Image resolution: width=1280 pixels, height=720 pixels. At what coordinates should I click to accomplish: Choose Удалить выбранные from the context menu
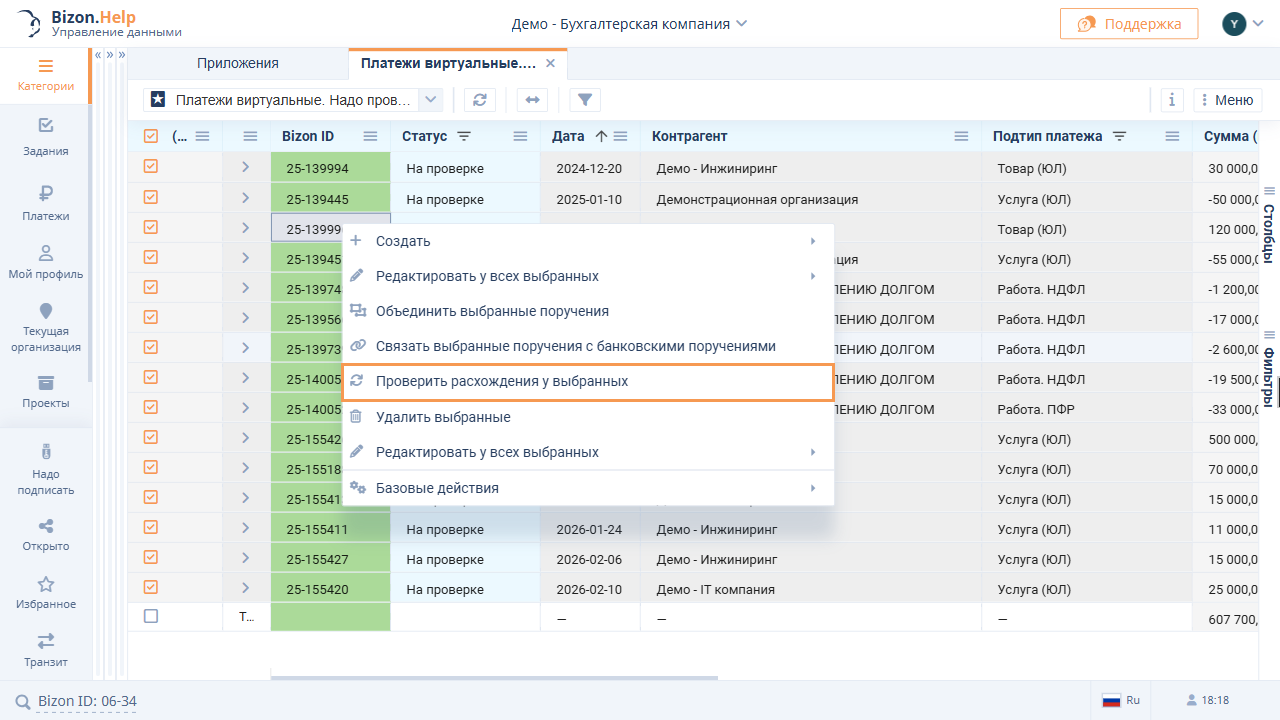pyautogui.click(x=443, y=417)
